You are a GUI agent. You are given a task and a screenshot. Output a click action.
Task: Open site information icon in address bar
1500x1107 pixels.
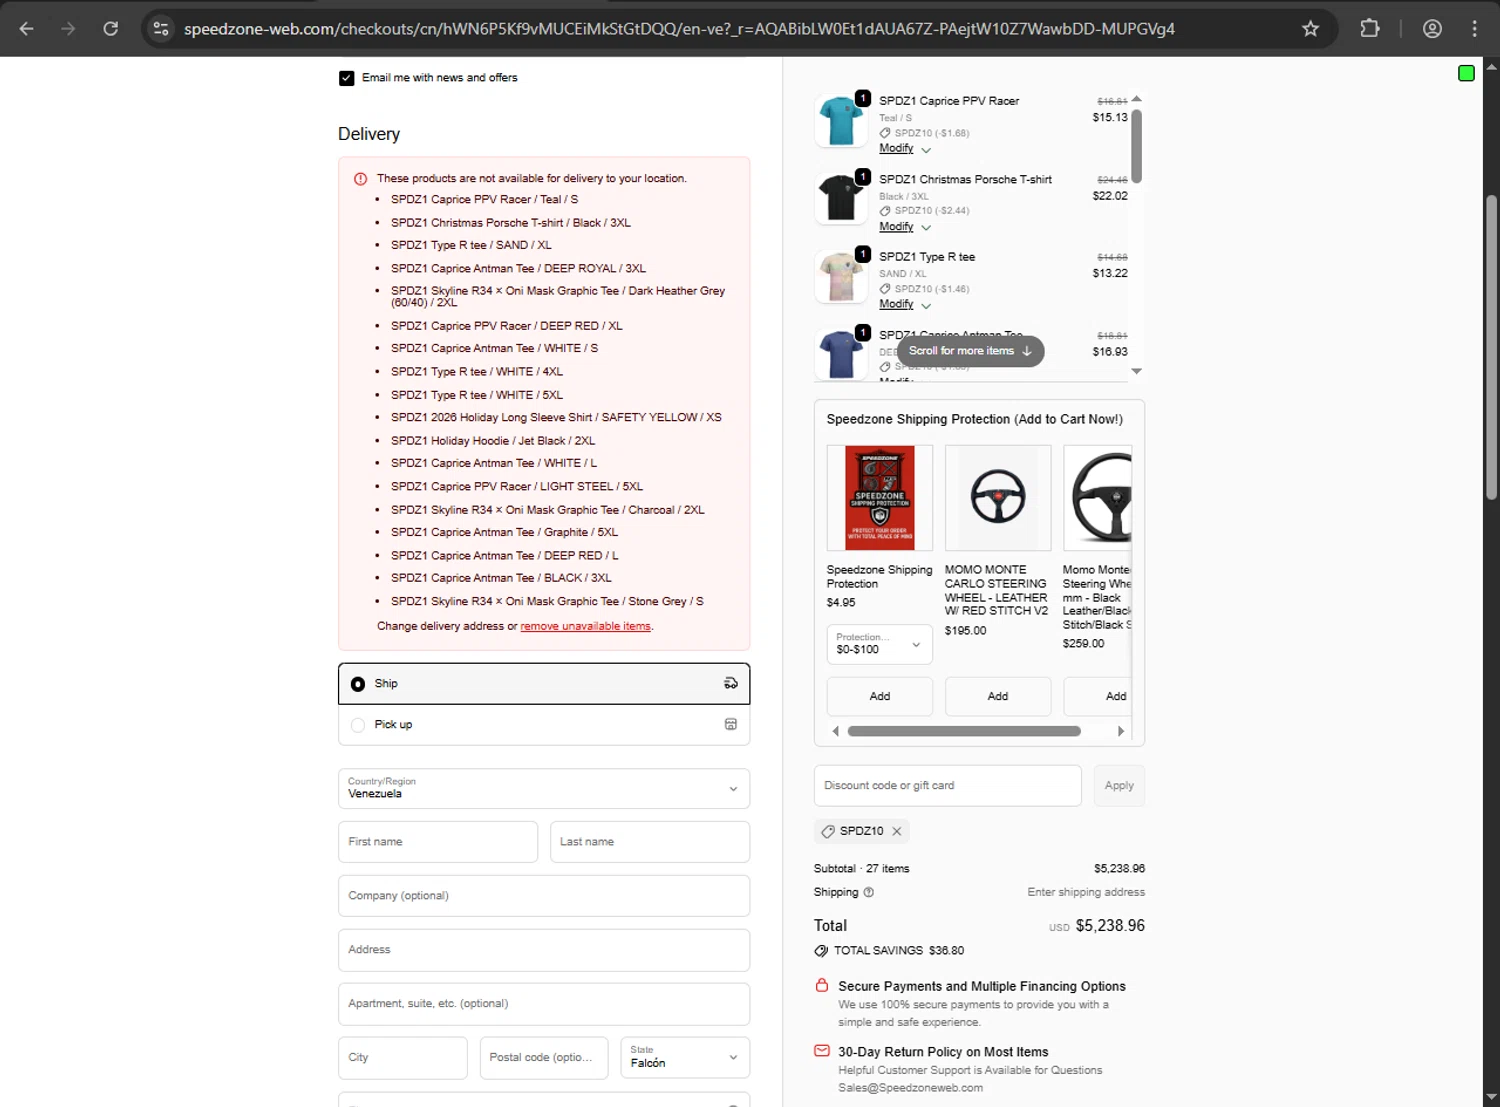(x=161, y=29)
